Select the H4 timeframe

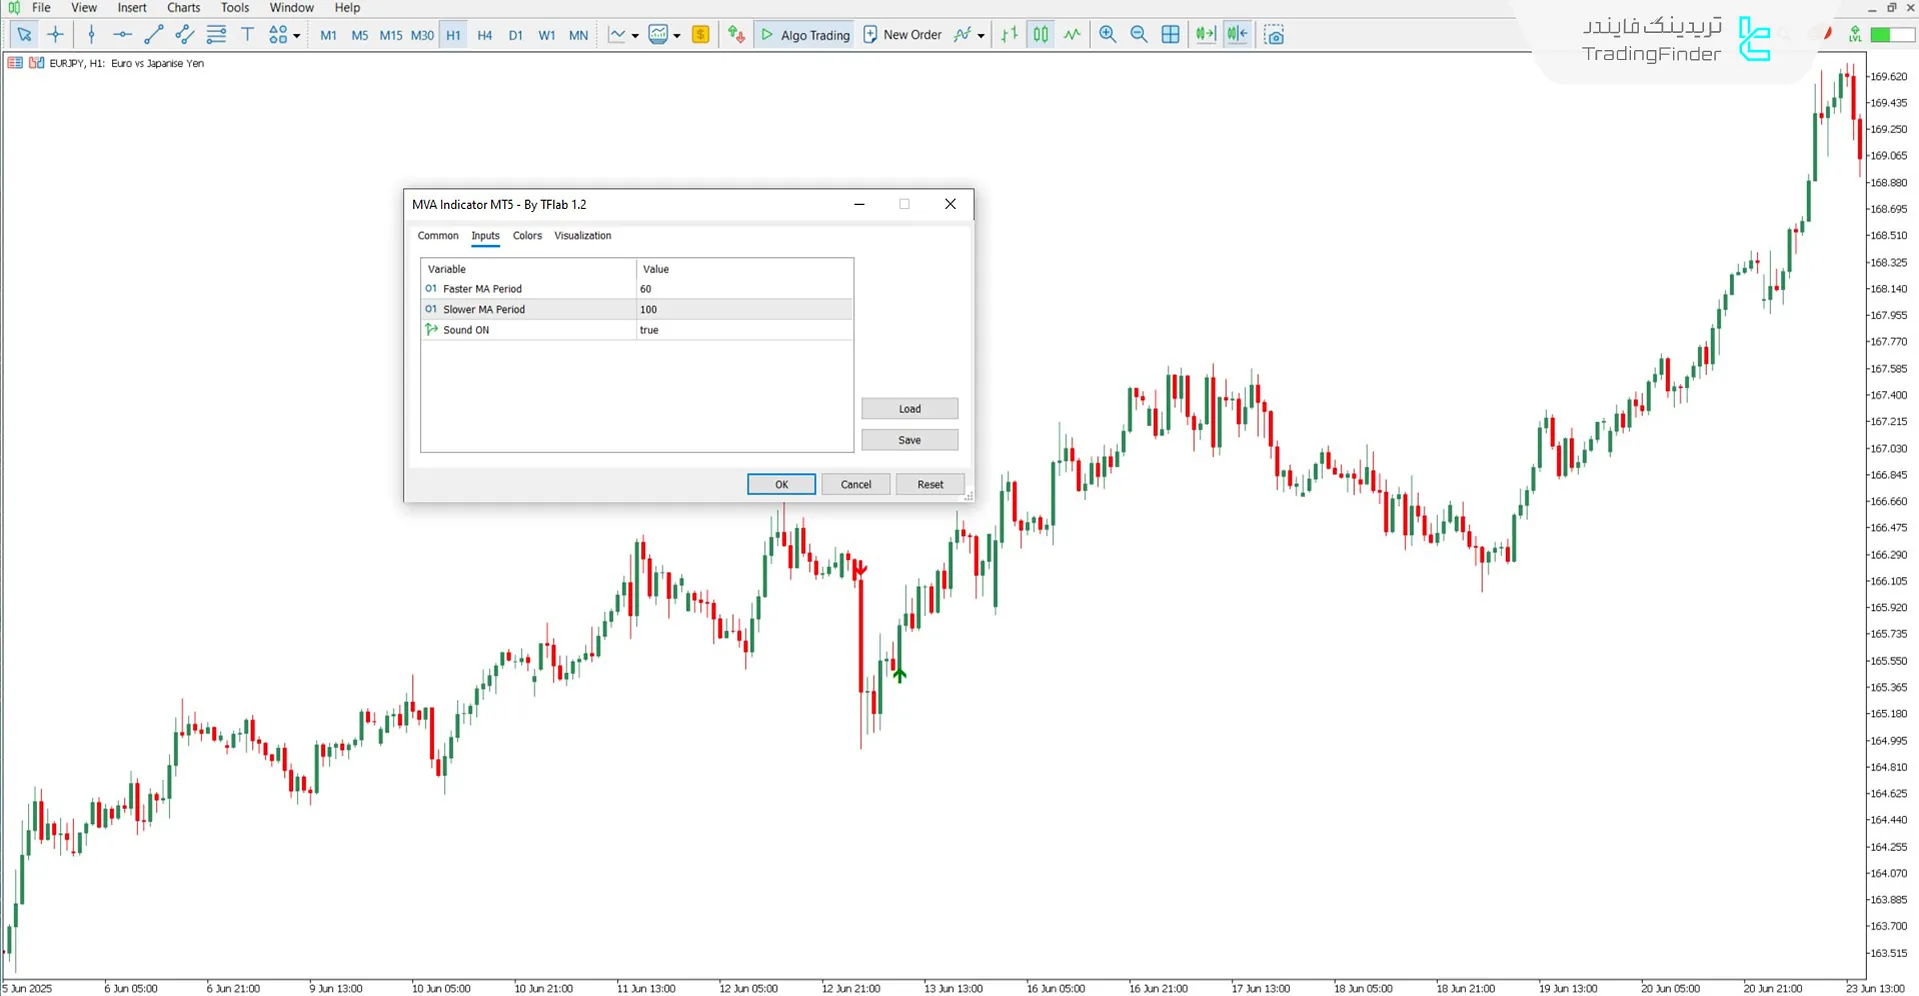[x=485, y=35]
